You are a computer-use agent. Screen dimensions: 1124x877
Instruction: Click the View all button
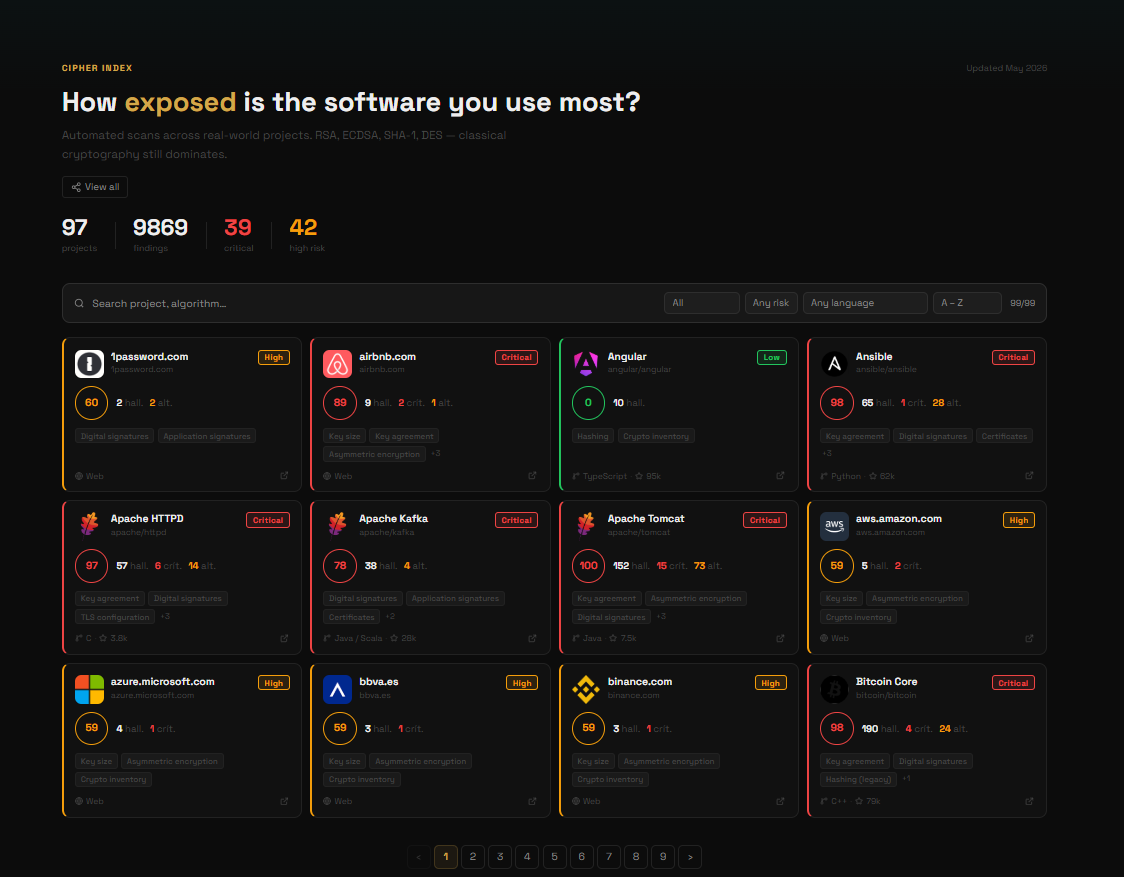tap(95, 187)
